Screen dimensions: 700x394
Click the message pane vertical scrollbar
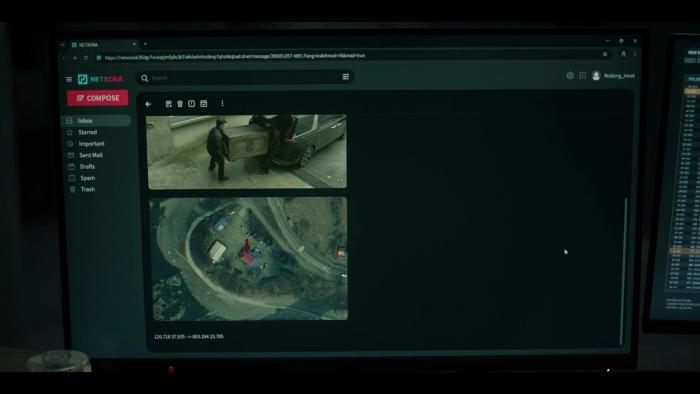pos(624,271)
